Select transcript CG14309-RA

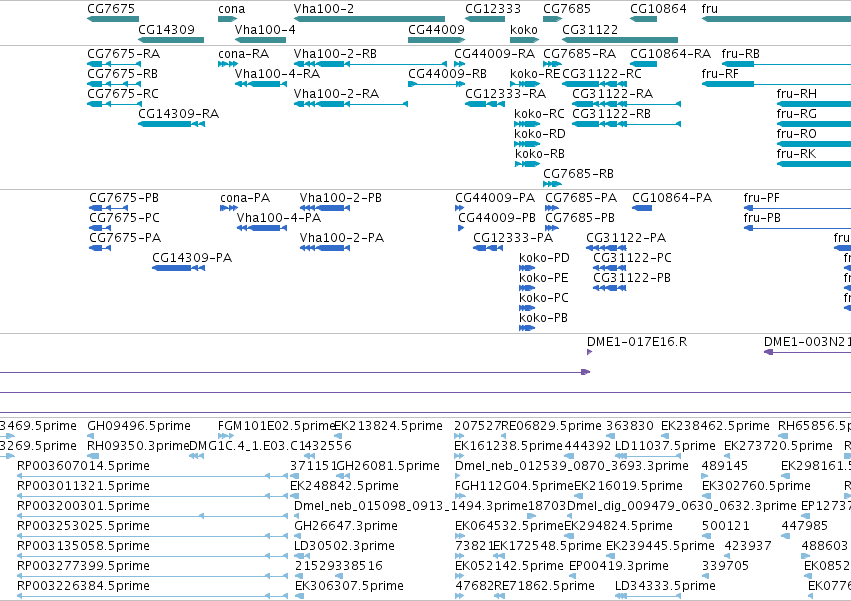[x=172, y=124]
